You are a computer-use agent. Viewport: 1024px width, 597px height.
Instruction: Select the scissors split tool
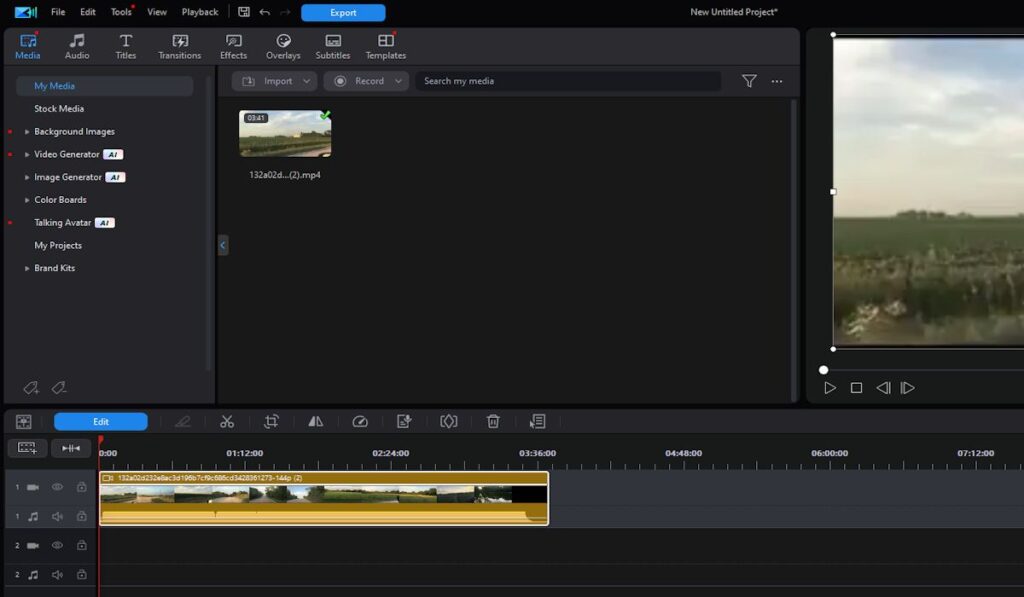pos(227,422)
